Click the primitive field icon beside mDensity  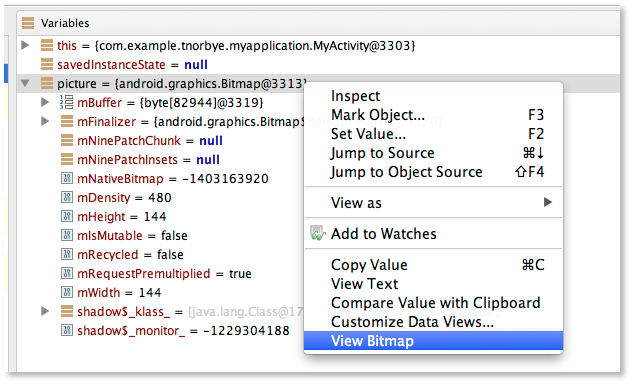[67, 197]
